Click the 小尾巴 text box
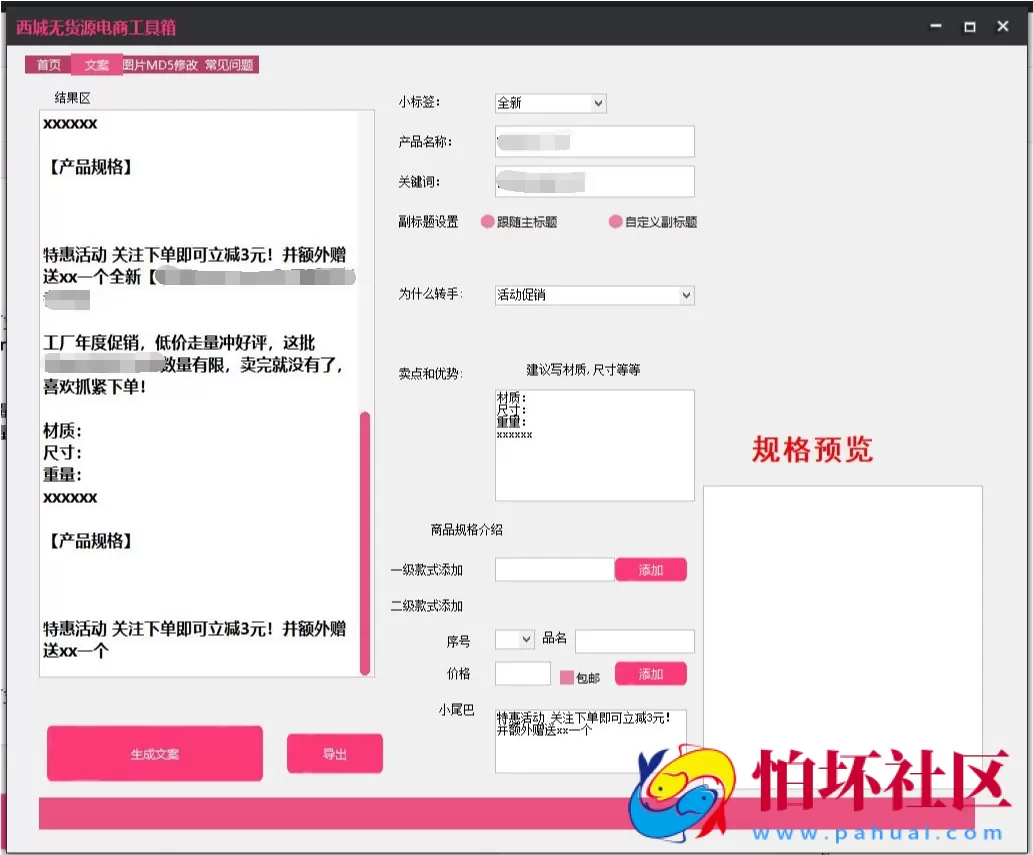Screen dimensions: 1033x855 pos(590,740)
